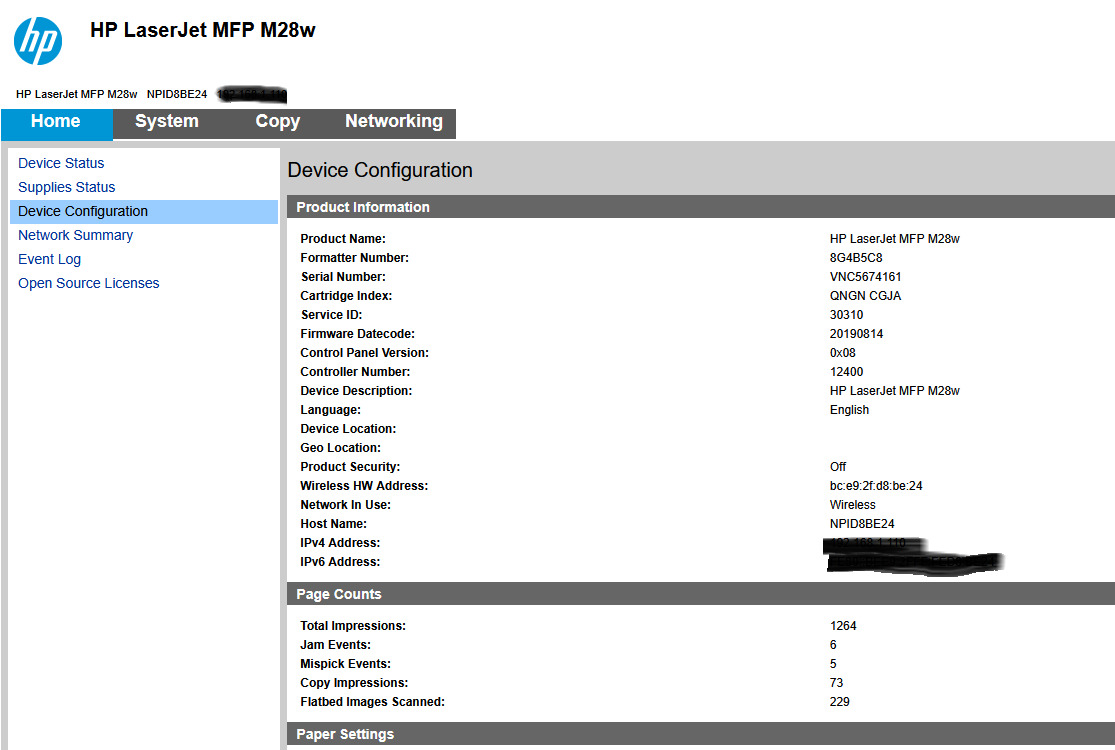Click the IPv6 Address label
The height and width of the screenshot is (750, 1115).
(340, 562)
